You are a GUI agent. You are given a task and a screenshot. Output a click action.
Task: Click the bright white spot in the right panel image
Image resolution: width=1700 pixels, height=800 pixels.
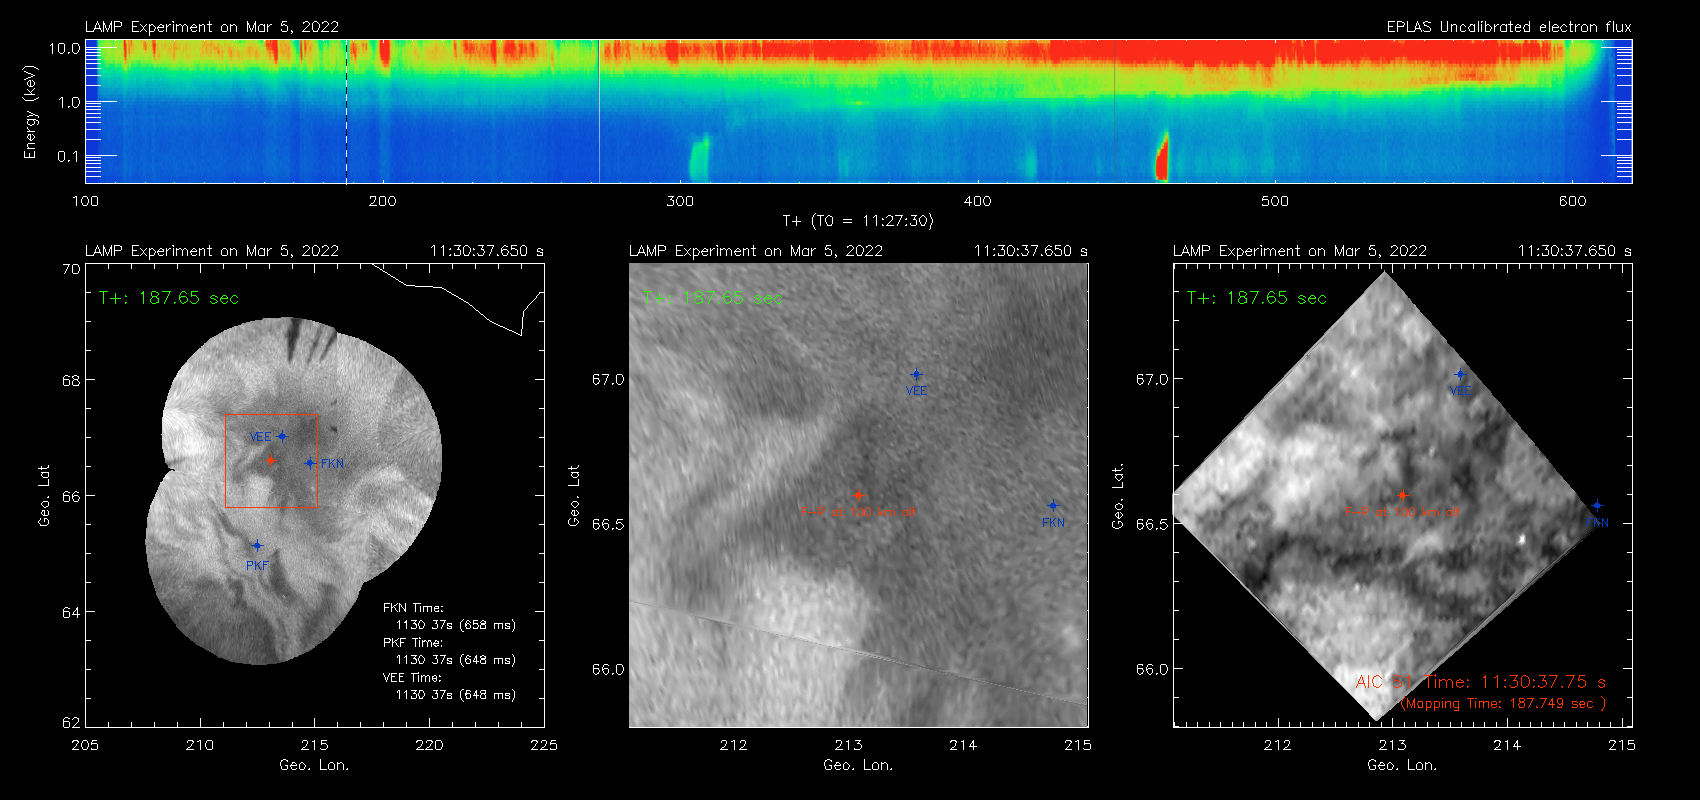click(1522, 539)
